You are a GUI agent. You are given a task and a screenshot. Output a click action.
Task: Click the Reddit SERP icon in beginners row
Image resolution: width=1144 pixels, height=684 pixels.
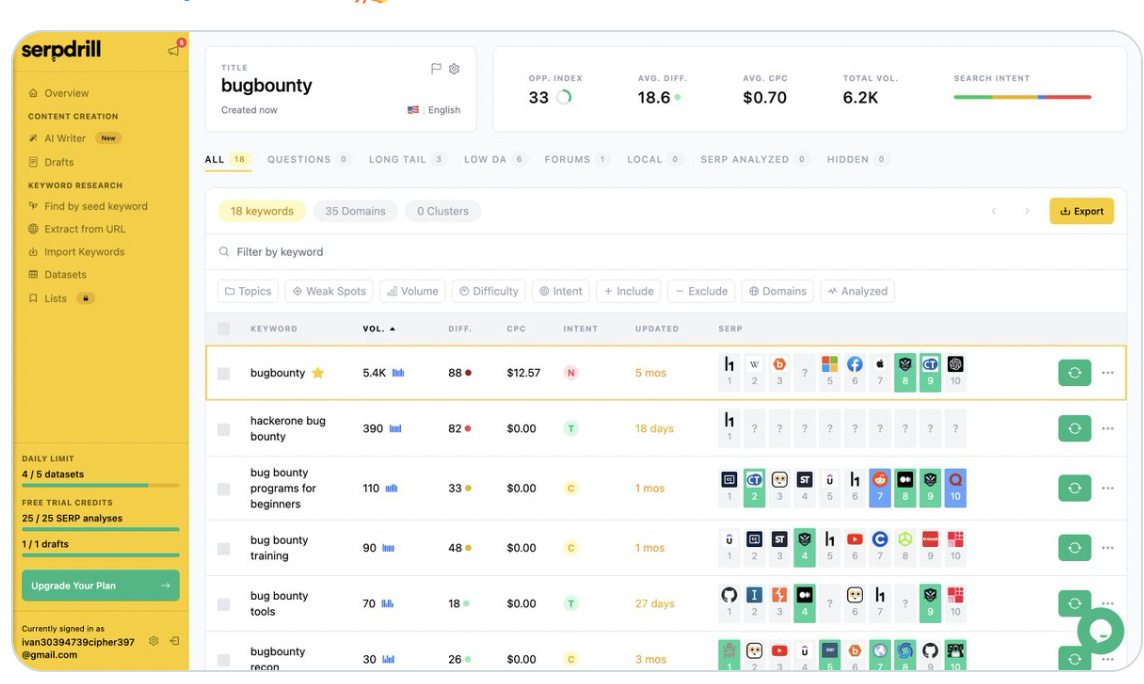click(880, 480)
